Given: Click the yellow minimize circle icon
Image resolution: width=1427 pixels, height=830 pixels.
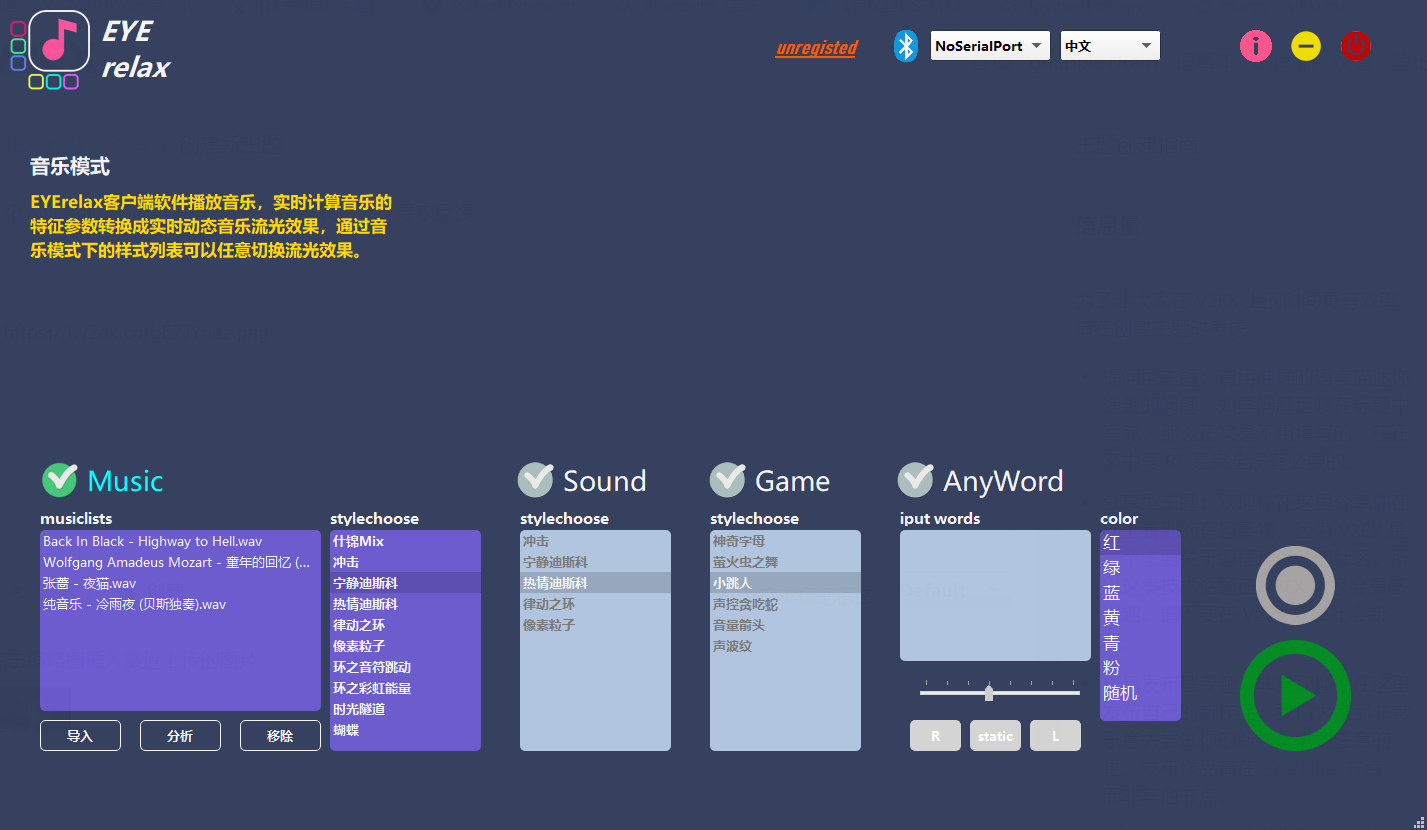Looking at the screenshot, I should point(1305,46).
